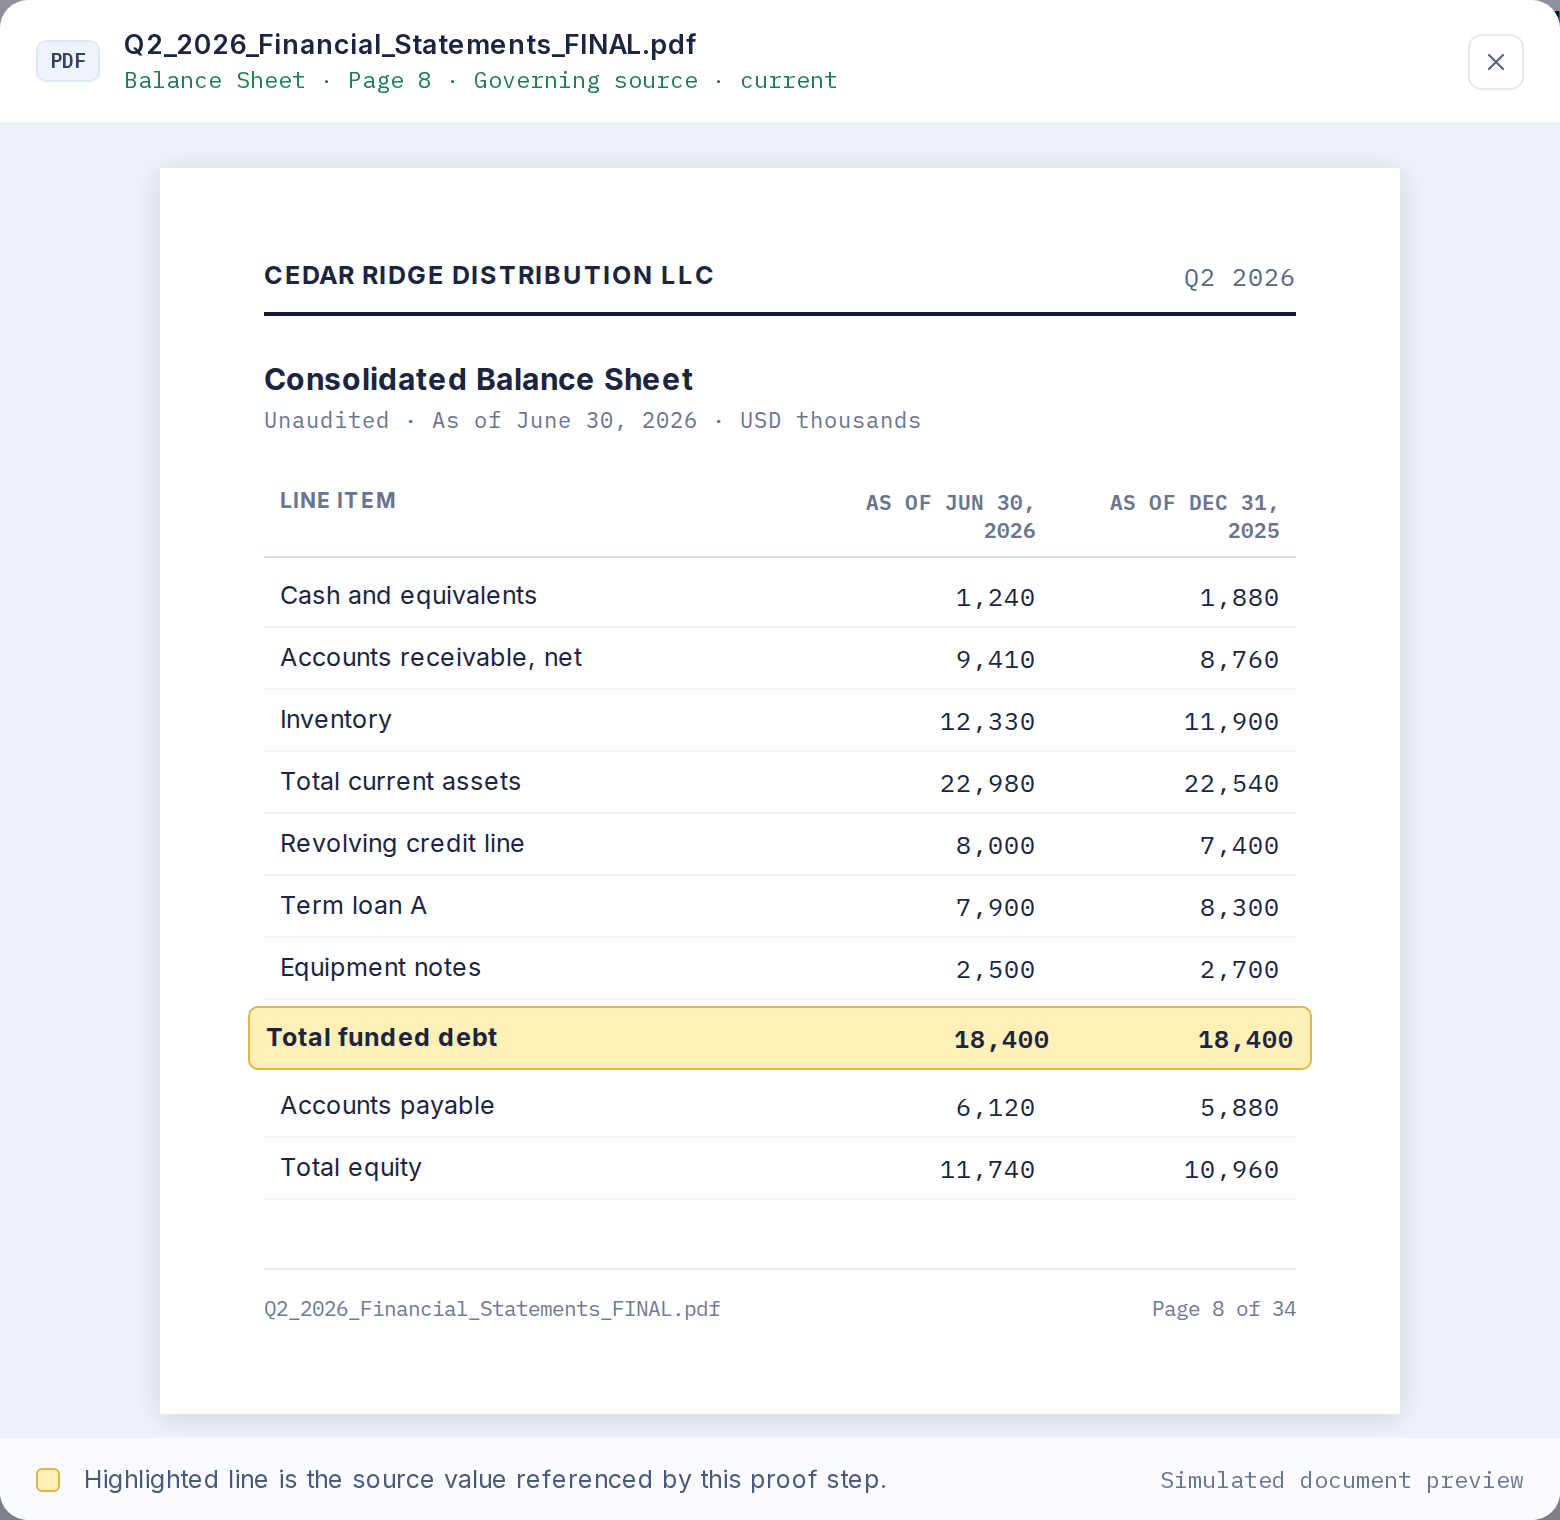1560x1520 pixels.
Task: Click the 11,900 inventory value
Action: tap(1231, 722)
